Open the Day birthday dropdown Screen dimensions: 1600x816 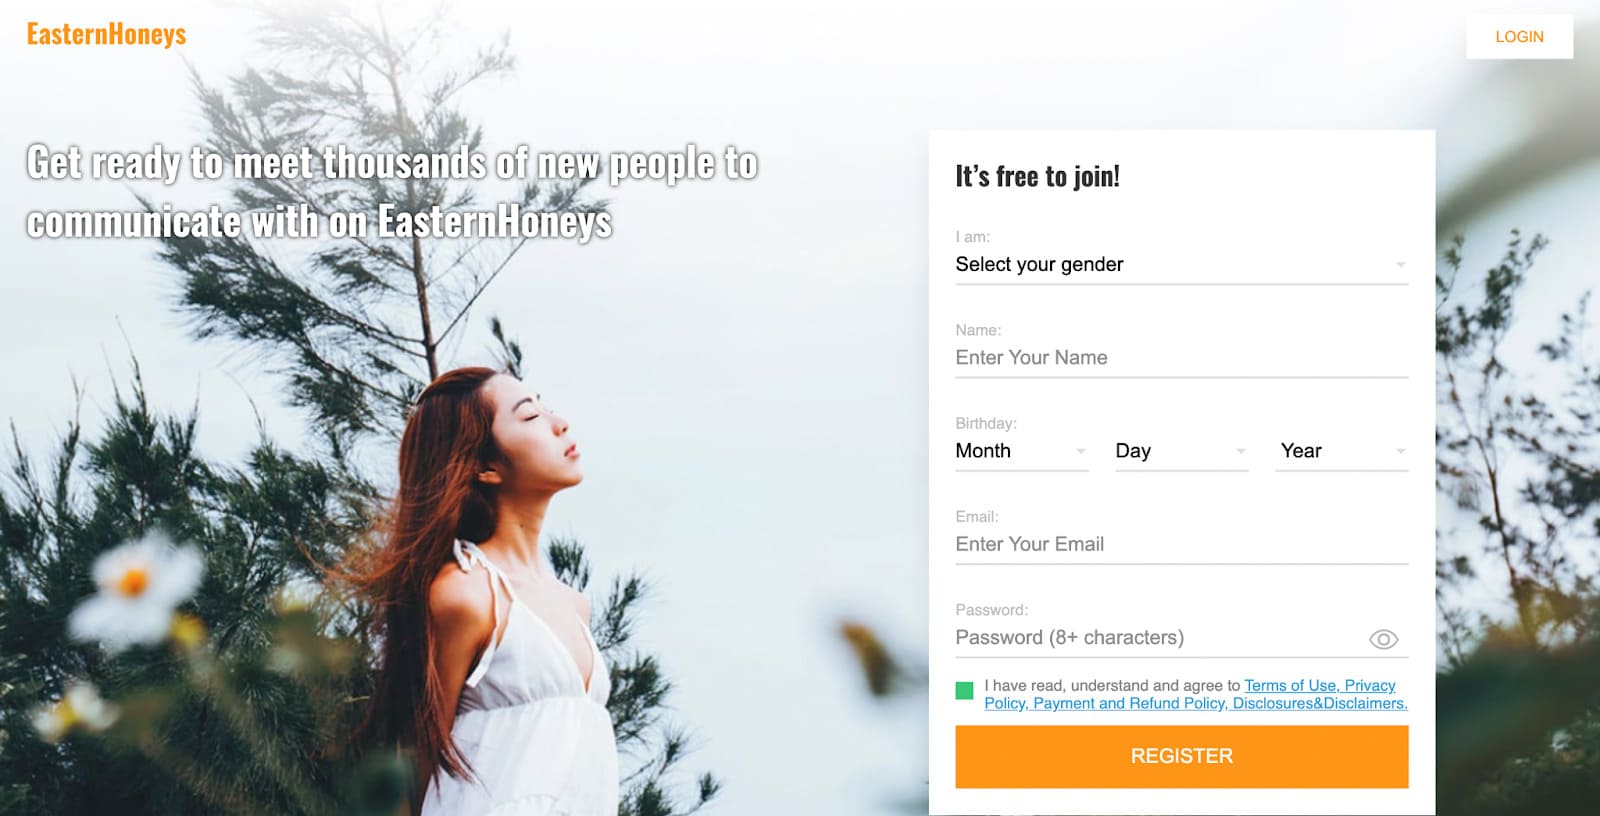(1181, 451)
